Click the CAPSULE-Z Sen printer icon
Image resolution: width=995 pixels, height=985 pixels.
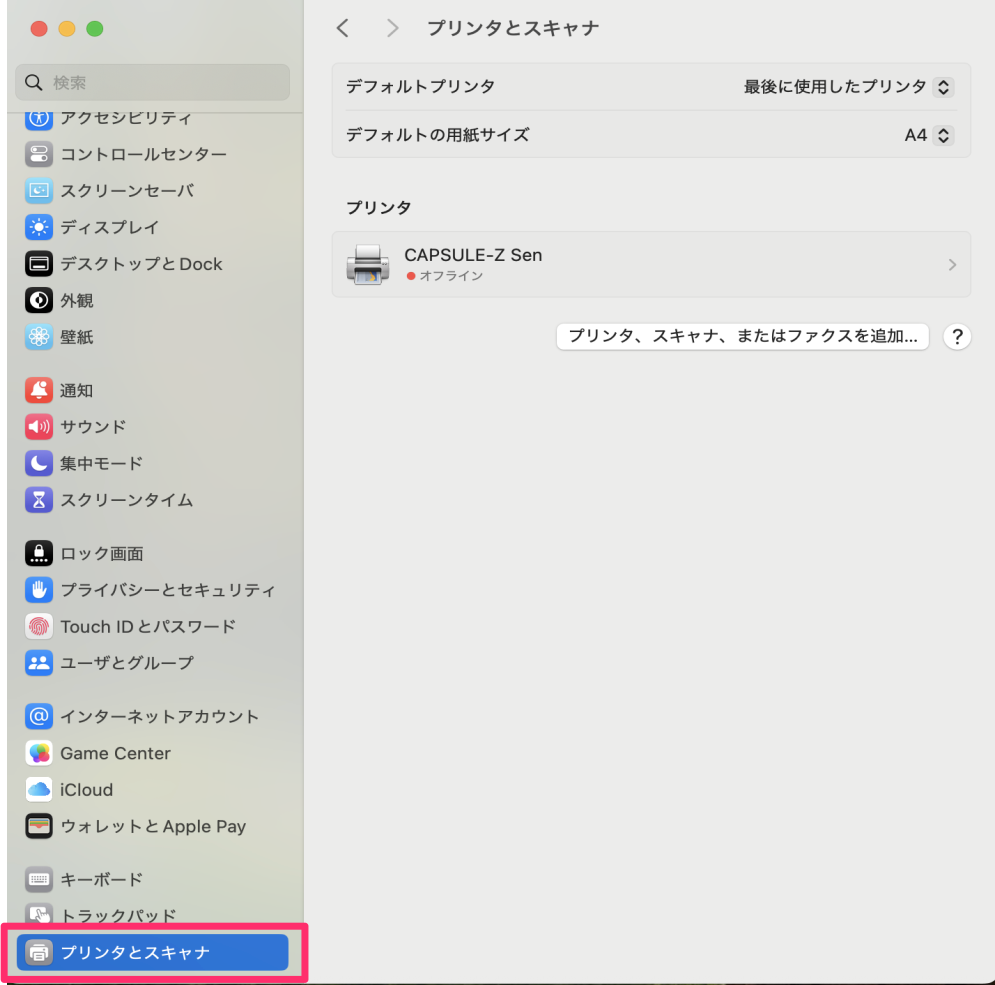click(x=368, y=264)
